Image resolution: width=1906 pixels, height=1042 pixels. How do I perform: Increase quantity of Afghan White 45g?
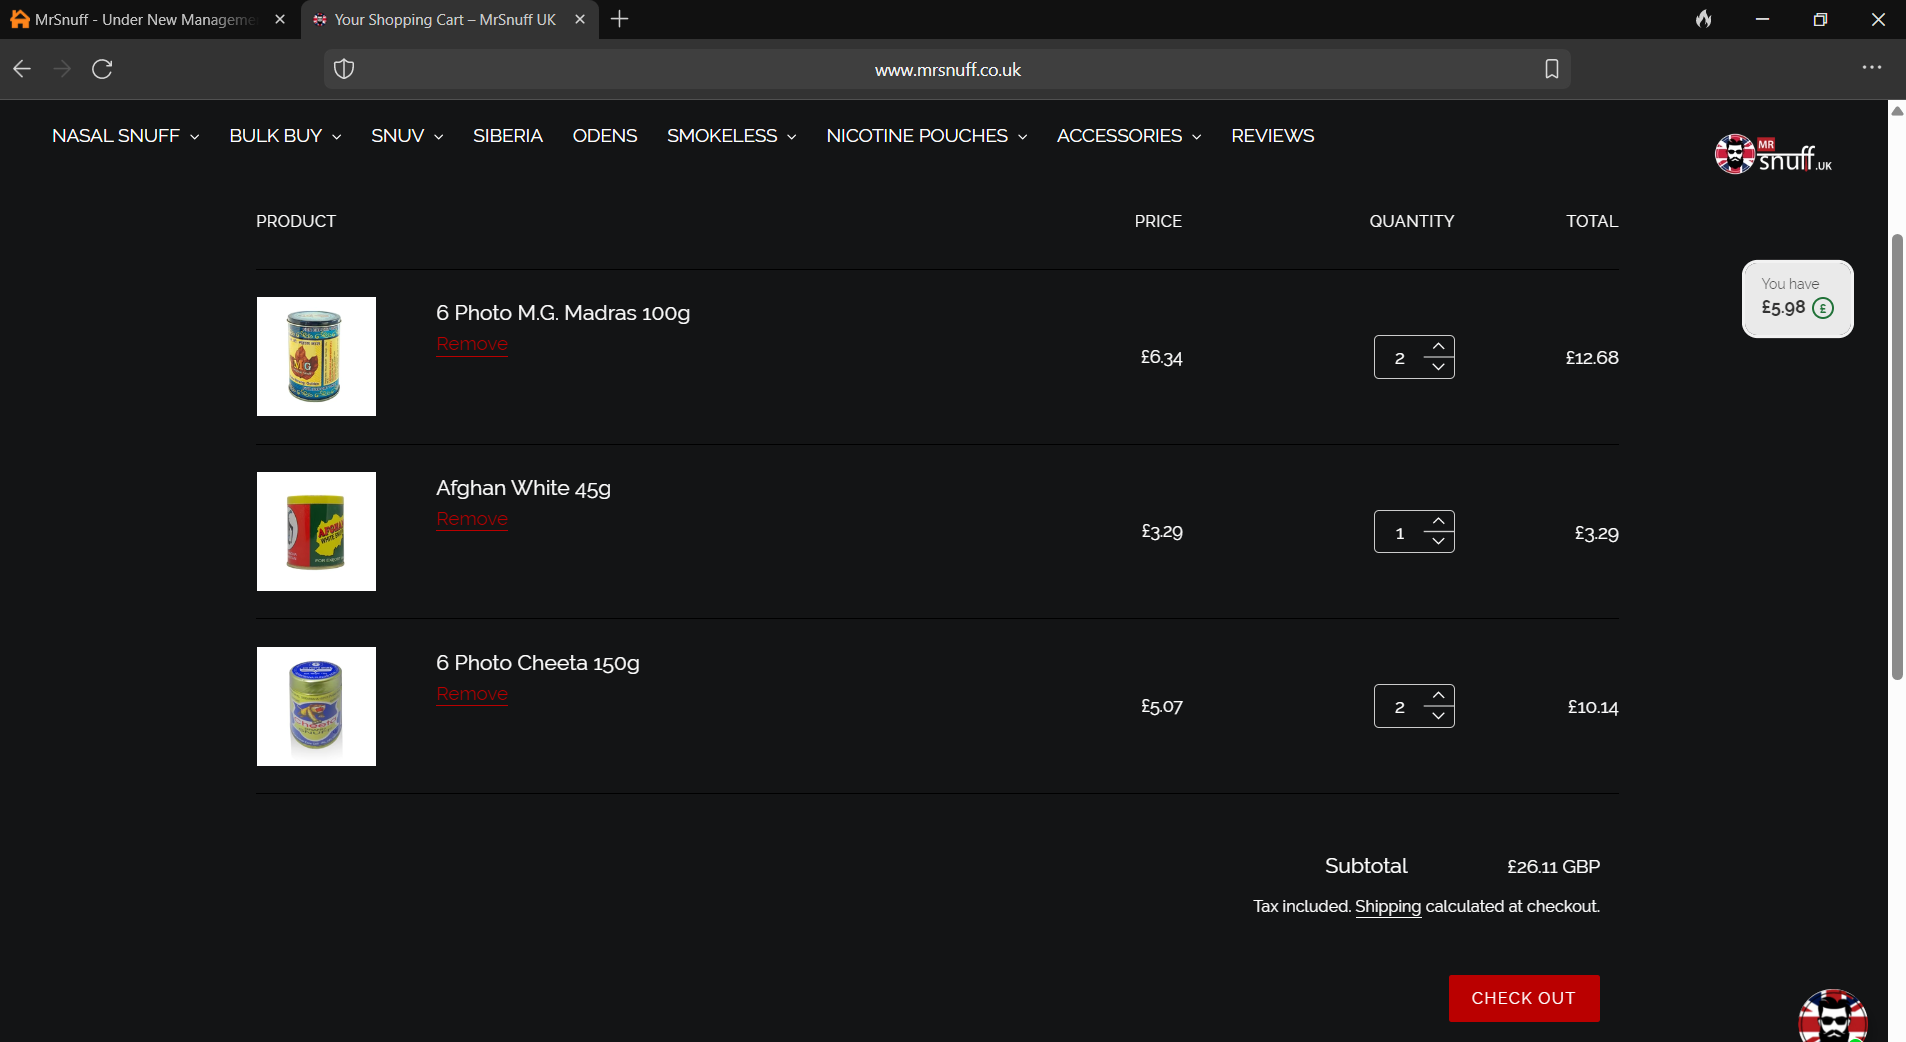pos(1438,521)
